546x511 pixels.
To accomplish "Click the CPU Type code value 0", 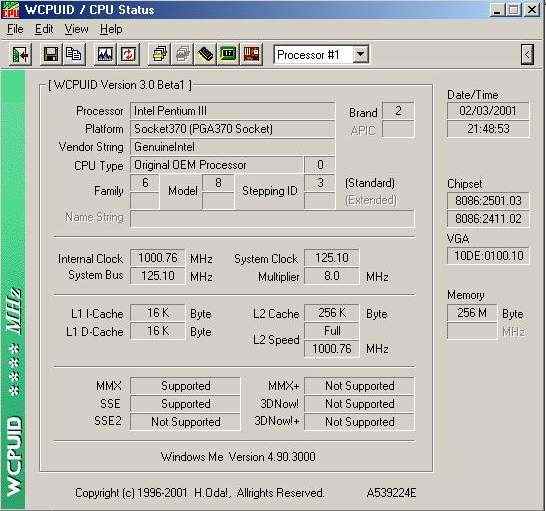I will coord(320,165).
